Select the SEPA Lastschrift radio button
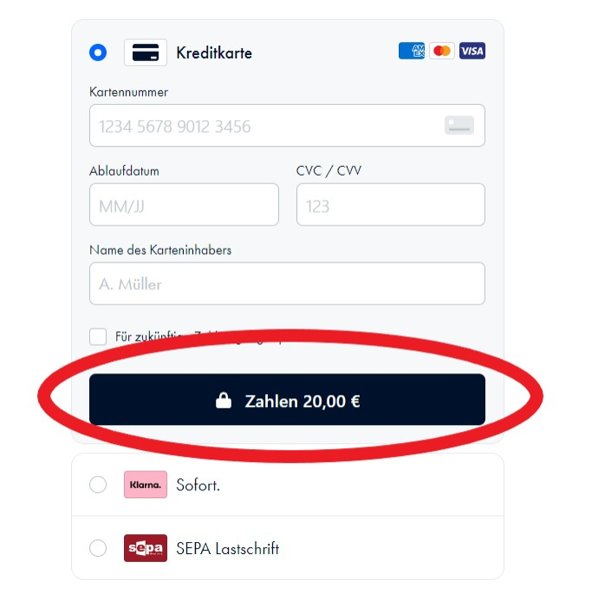Image resolution: width=592 pixels, height=604 pixels. 98,548
